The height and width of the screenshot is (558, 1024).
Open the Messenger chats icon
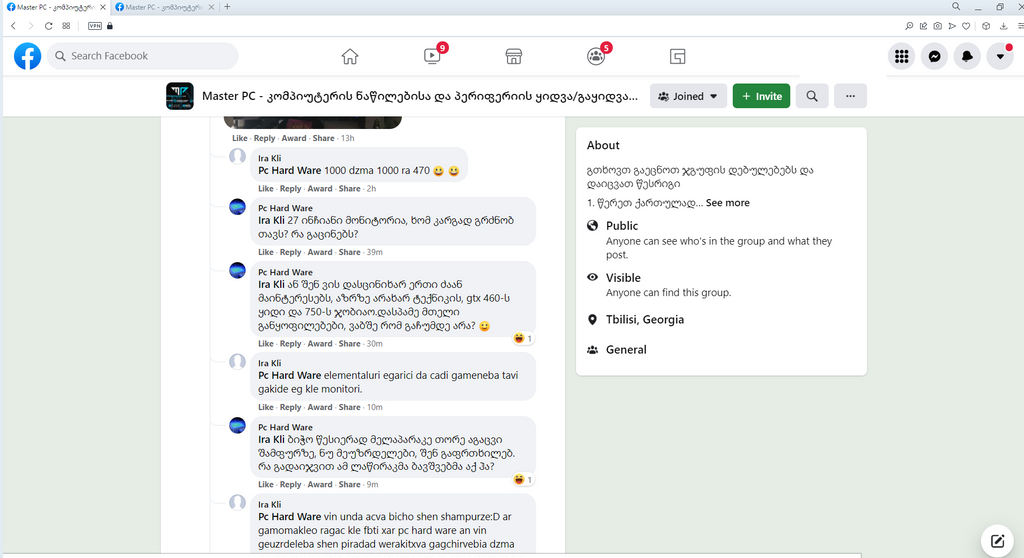pyautogui.click(x=935, y=57)
